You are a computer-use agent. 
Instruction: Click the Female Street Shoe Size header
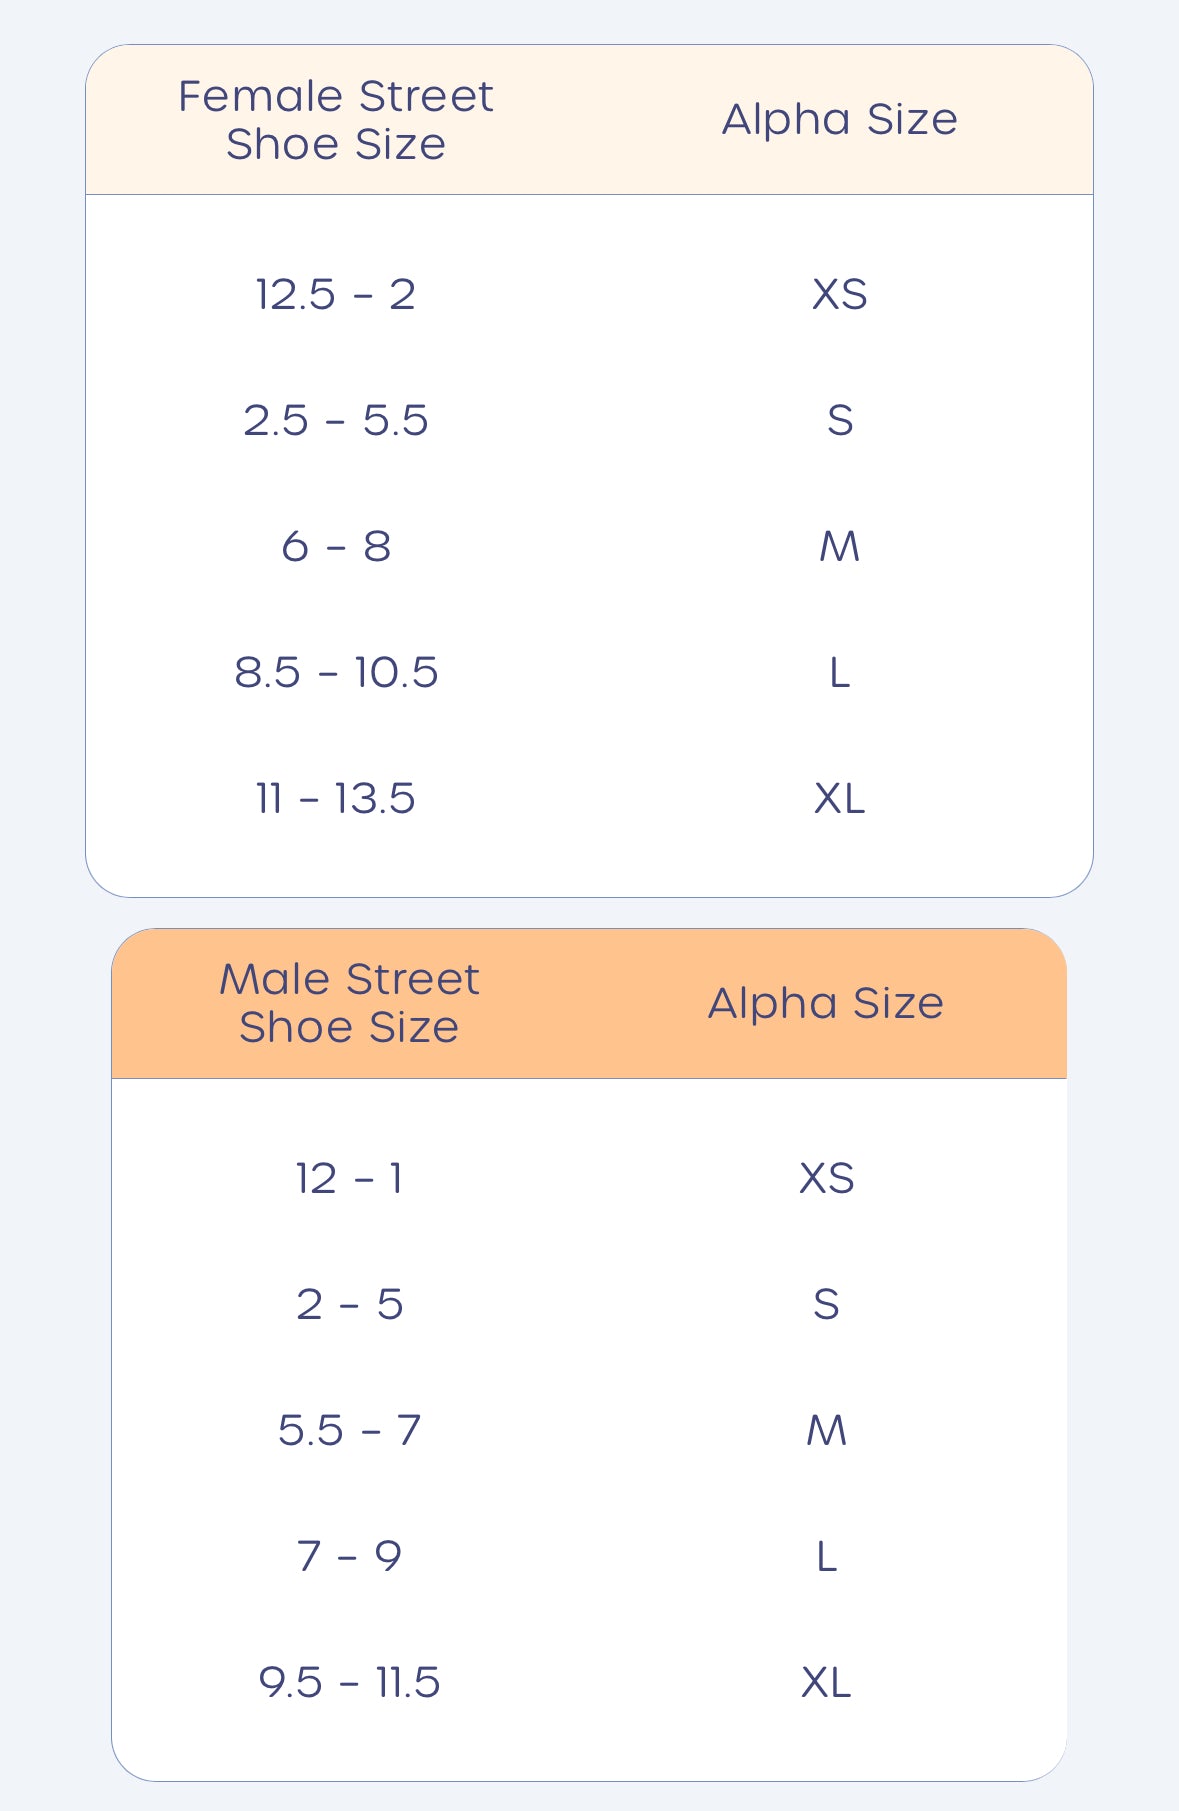pos(336,120)
